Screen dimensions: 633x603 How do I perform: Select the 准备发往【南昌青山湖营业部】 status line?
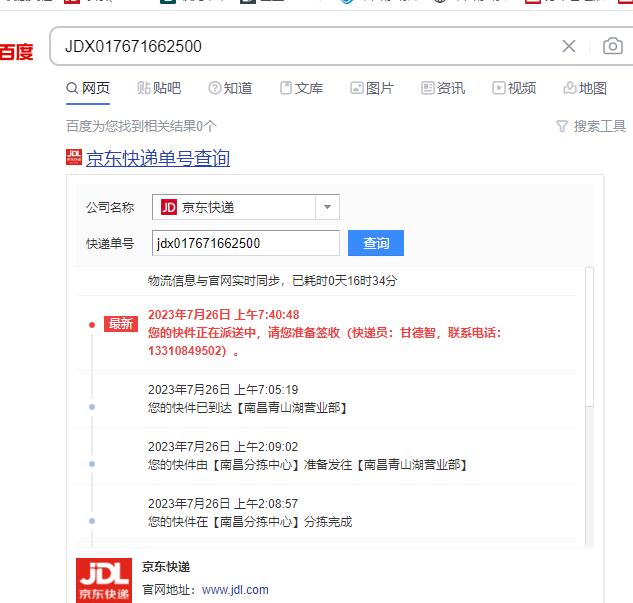point(307,465)
